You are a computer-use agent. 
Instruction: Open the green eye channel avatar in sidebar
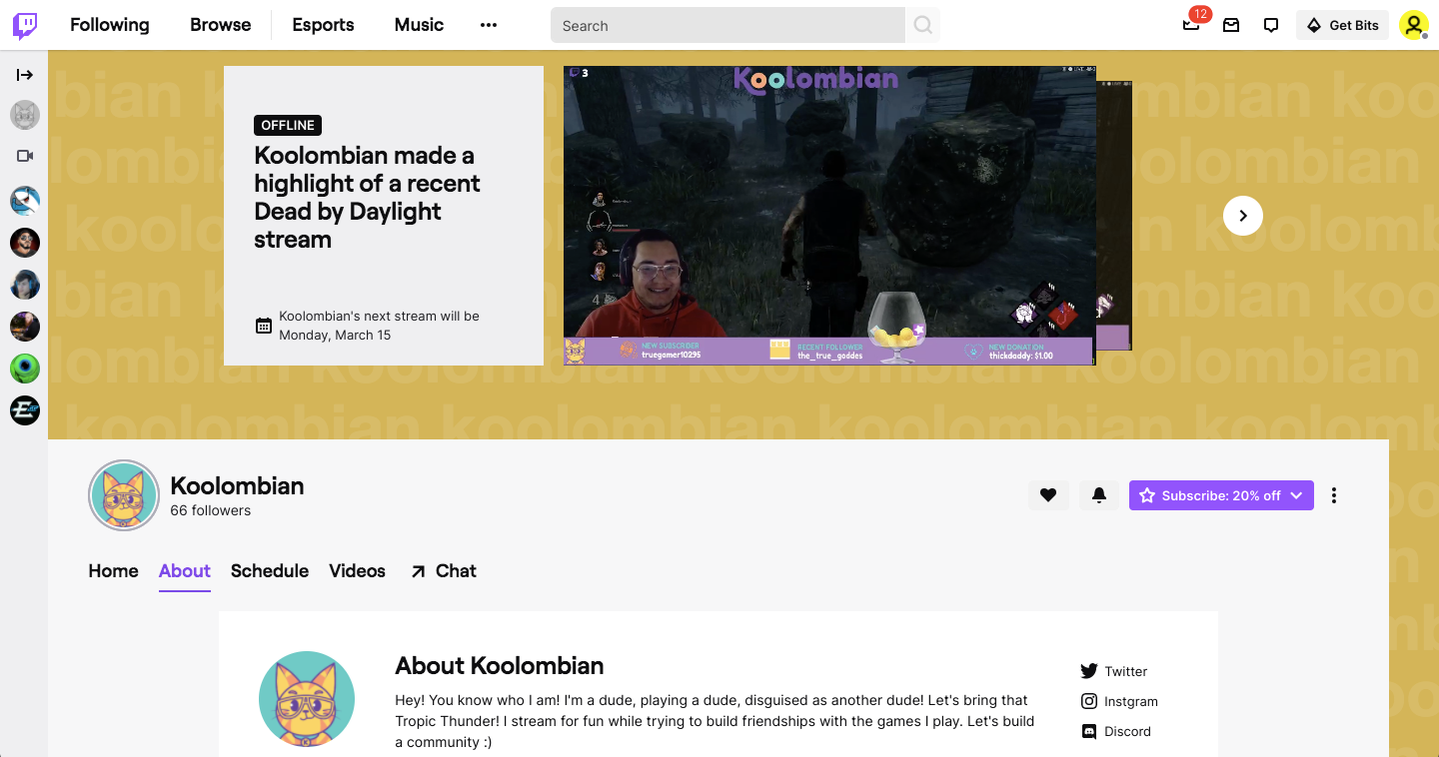(x=25, y=368)
